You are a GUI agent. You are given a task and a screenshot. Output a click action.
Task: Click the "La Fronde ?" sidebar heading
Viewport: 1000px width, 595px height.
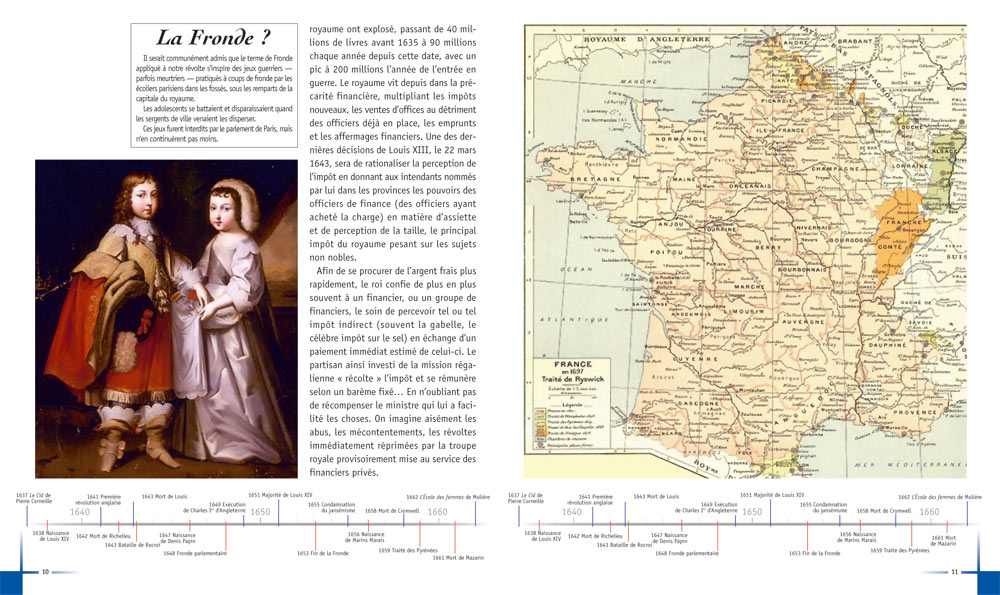point(216,40)
